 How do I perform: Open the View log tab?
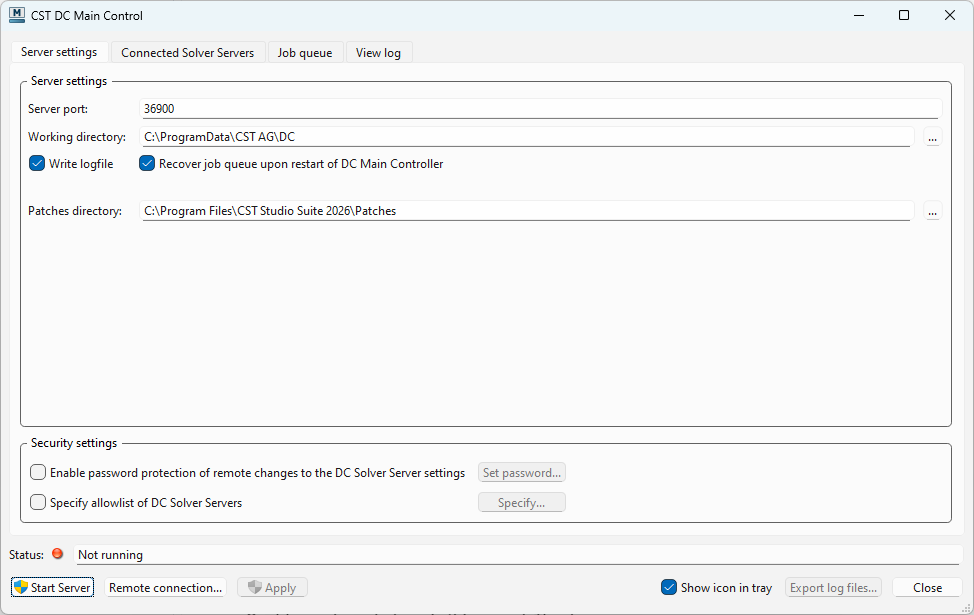click(378, 53)
